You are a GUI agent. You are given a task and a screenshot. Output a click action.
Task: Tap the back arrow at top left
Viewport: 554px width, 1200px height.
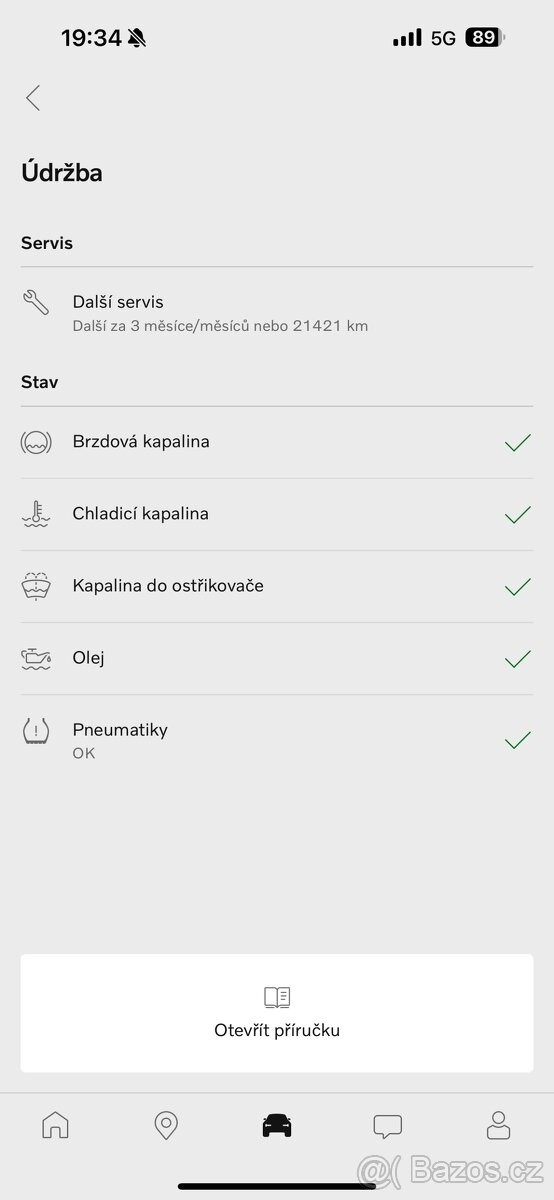pyautogui.click(x=33, y=98)
